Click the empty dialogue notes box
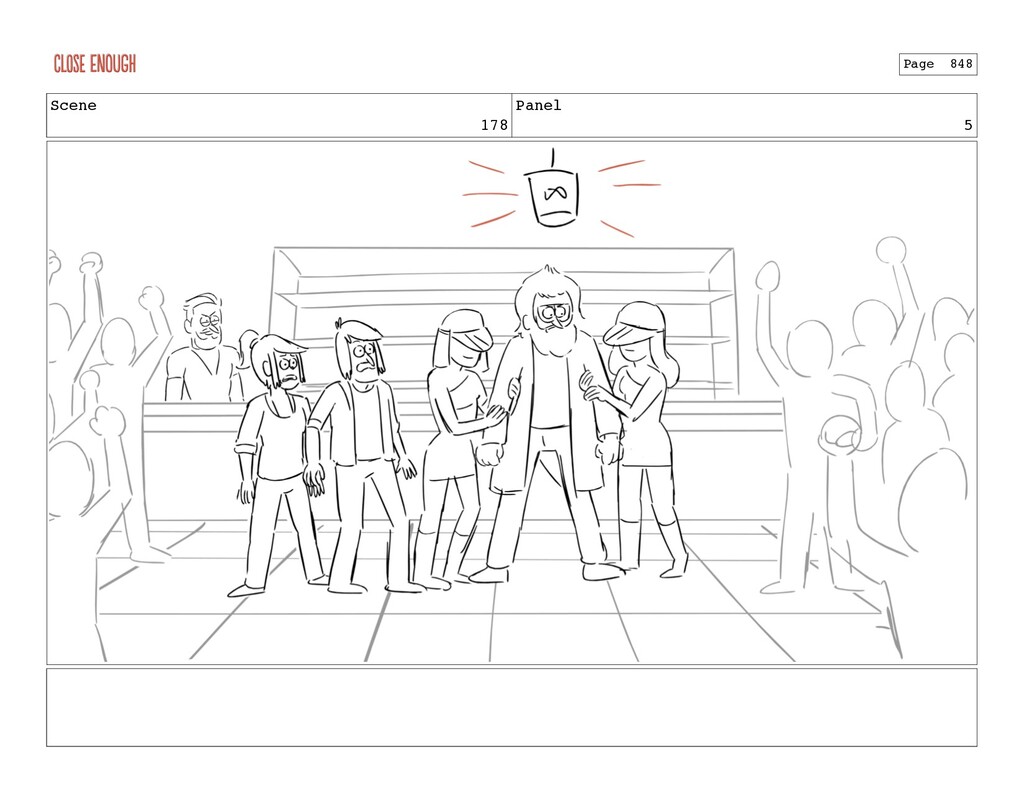 tap(512, 707)
